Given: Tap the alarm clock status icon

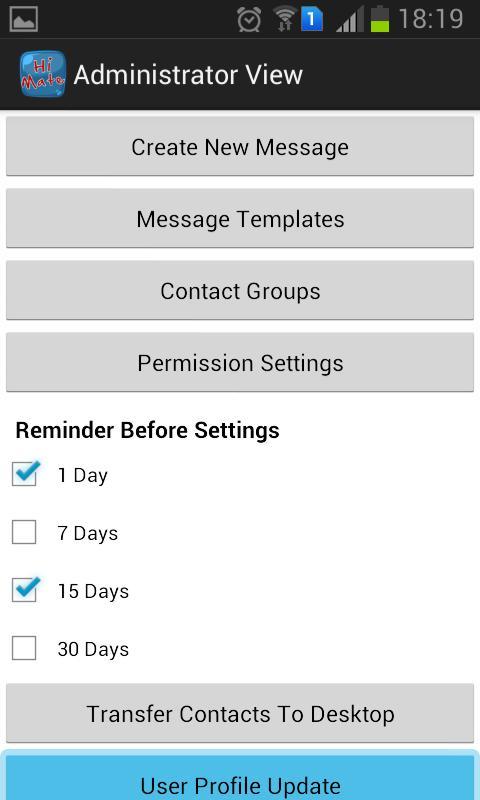Looking at the screenshot, I should (x=249, y=19).
